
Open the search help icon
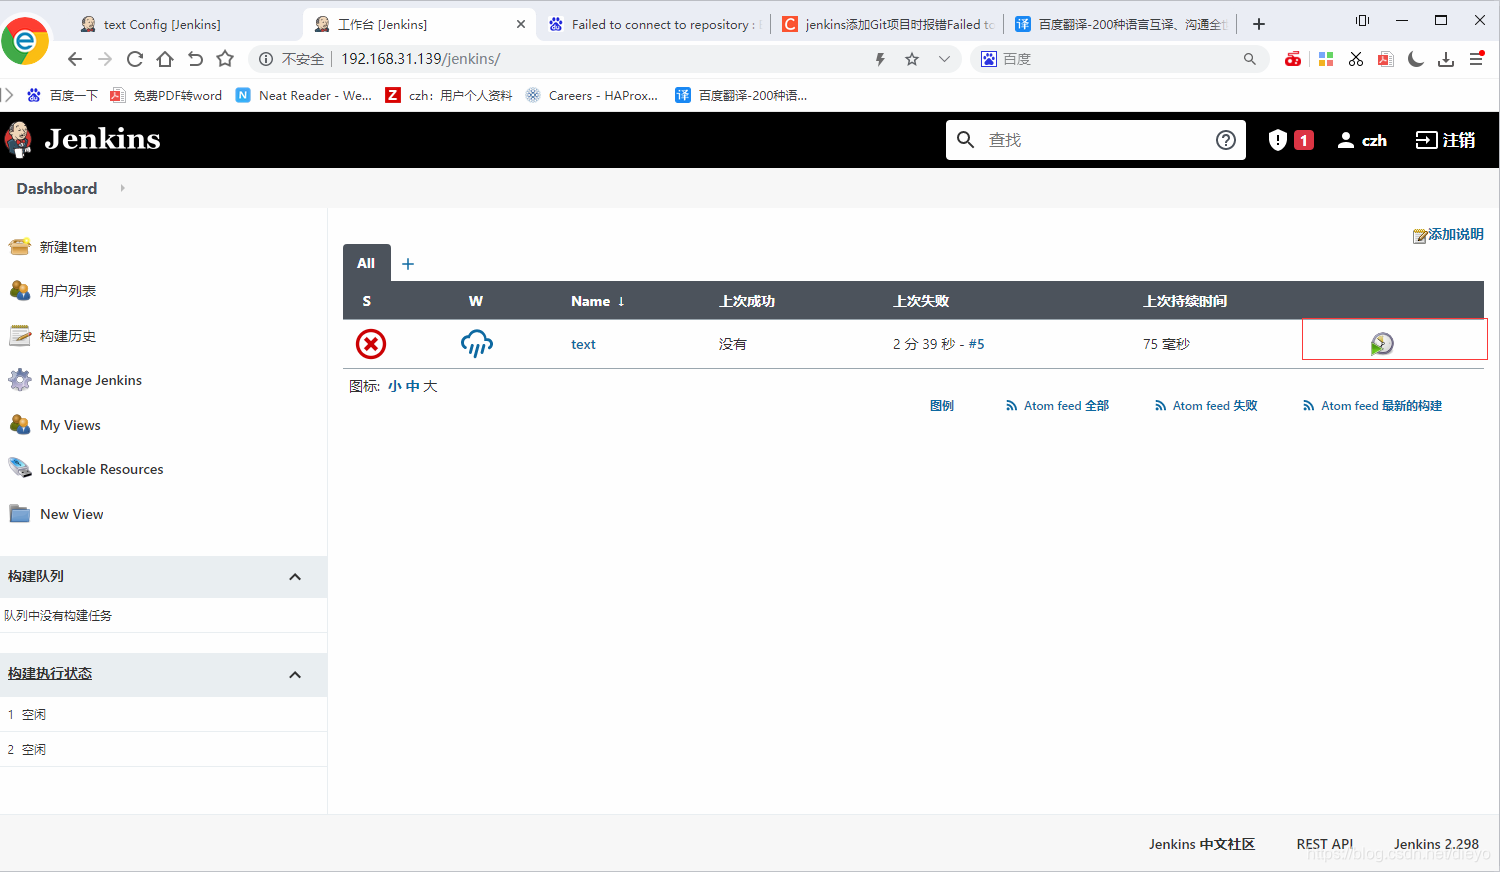point(1226,140)
